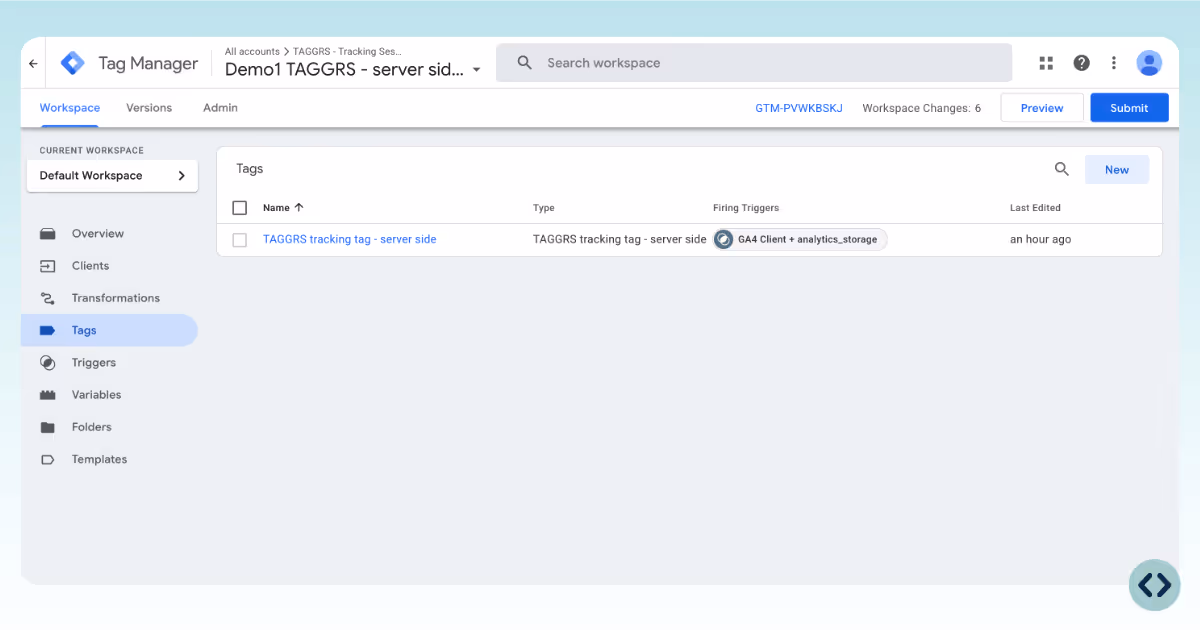Open the three-dot more options menu

coord(1113,63)
